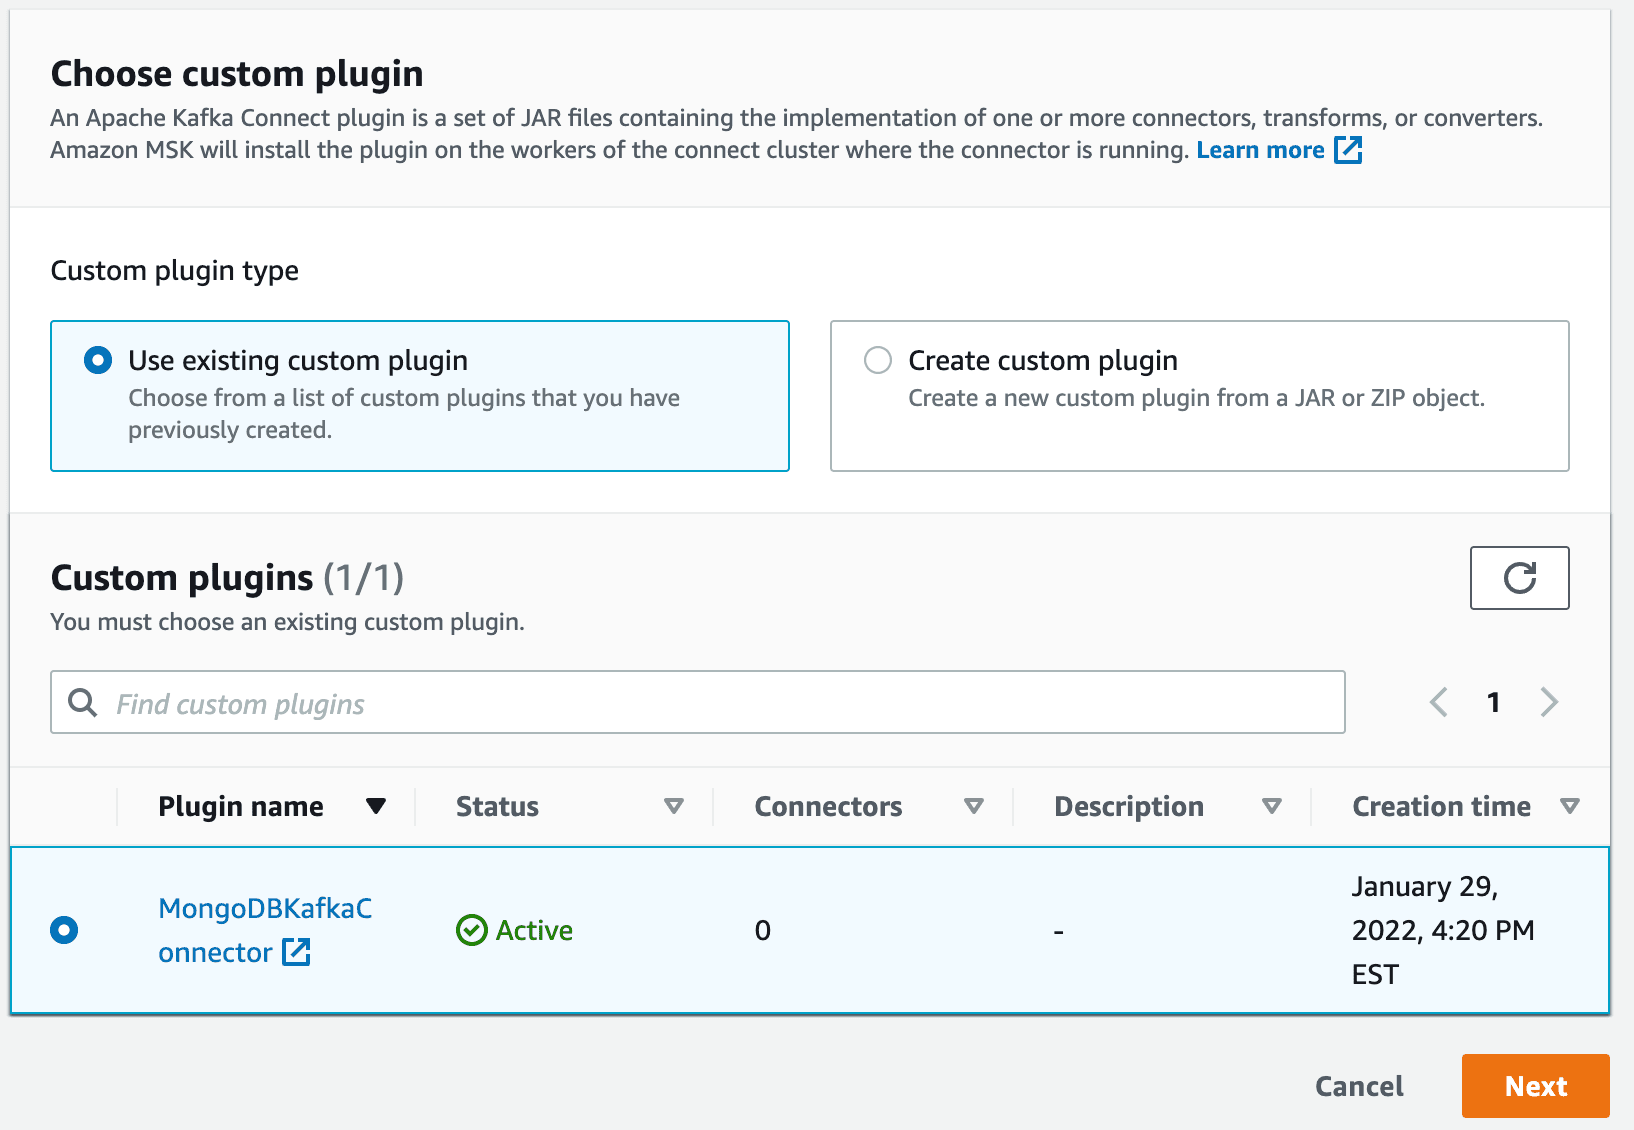Sort by Status column arrow
This screenshot has width=1634, height=1130.
(x=674, y=806)
